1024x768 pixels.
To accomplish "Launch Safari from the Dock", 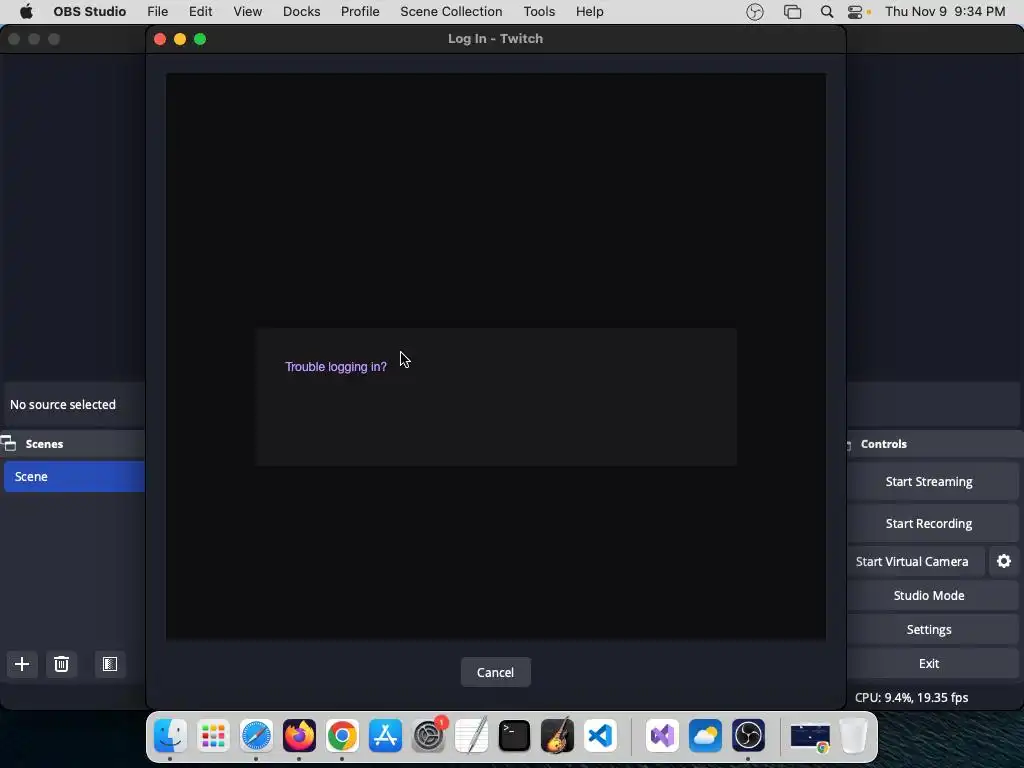I will coord(256,736).
